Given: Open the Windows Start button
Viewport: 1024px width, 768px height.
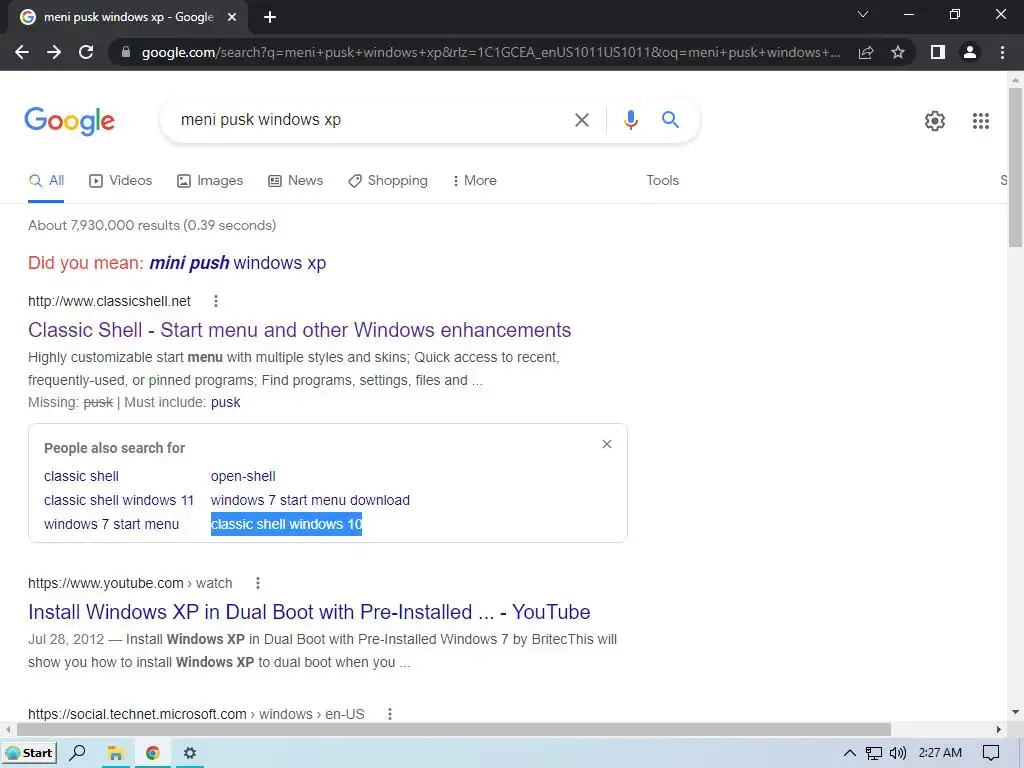Looking at the screenshot, I should [29, 753].
